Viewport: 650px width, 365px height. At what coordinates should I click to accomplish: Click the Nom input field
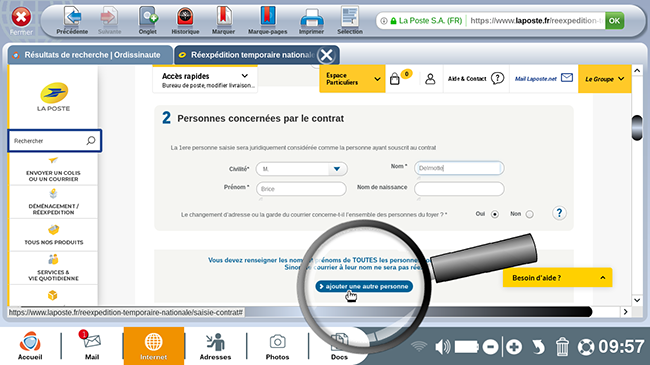click(459, 168)
